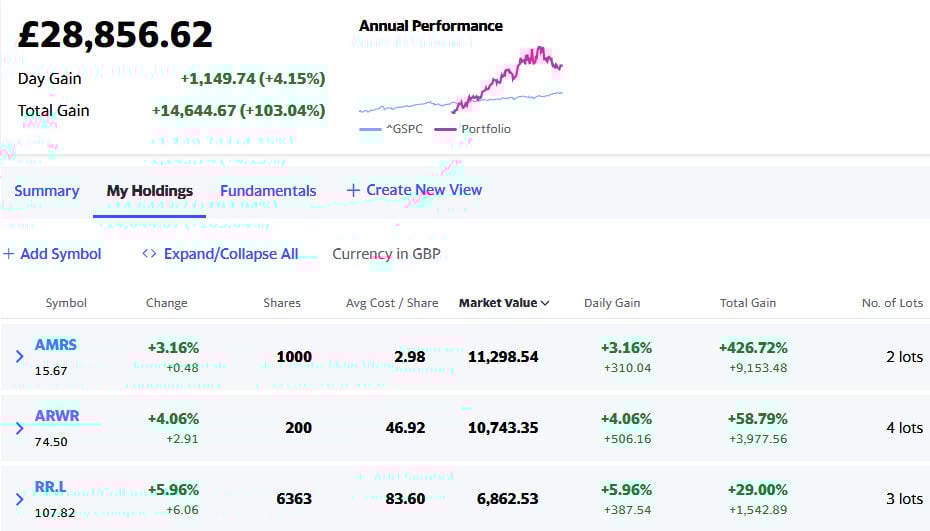The width and height of the screenshot is (930, 531).
Task: Click the Portfolio legend color line
Action: pyautogui.click(x=445, y=129)
